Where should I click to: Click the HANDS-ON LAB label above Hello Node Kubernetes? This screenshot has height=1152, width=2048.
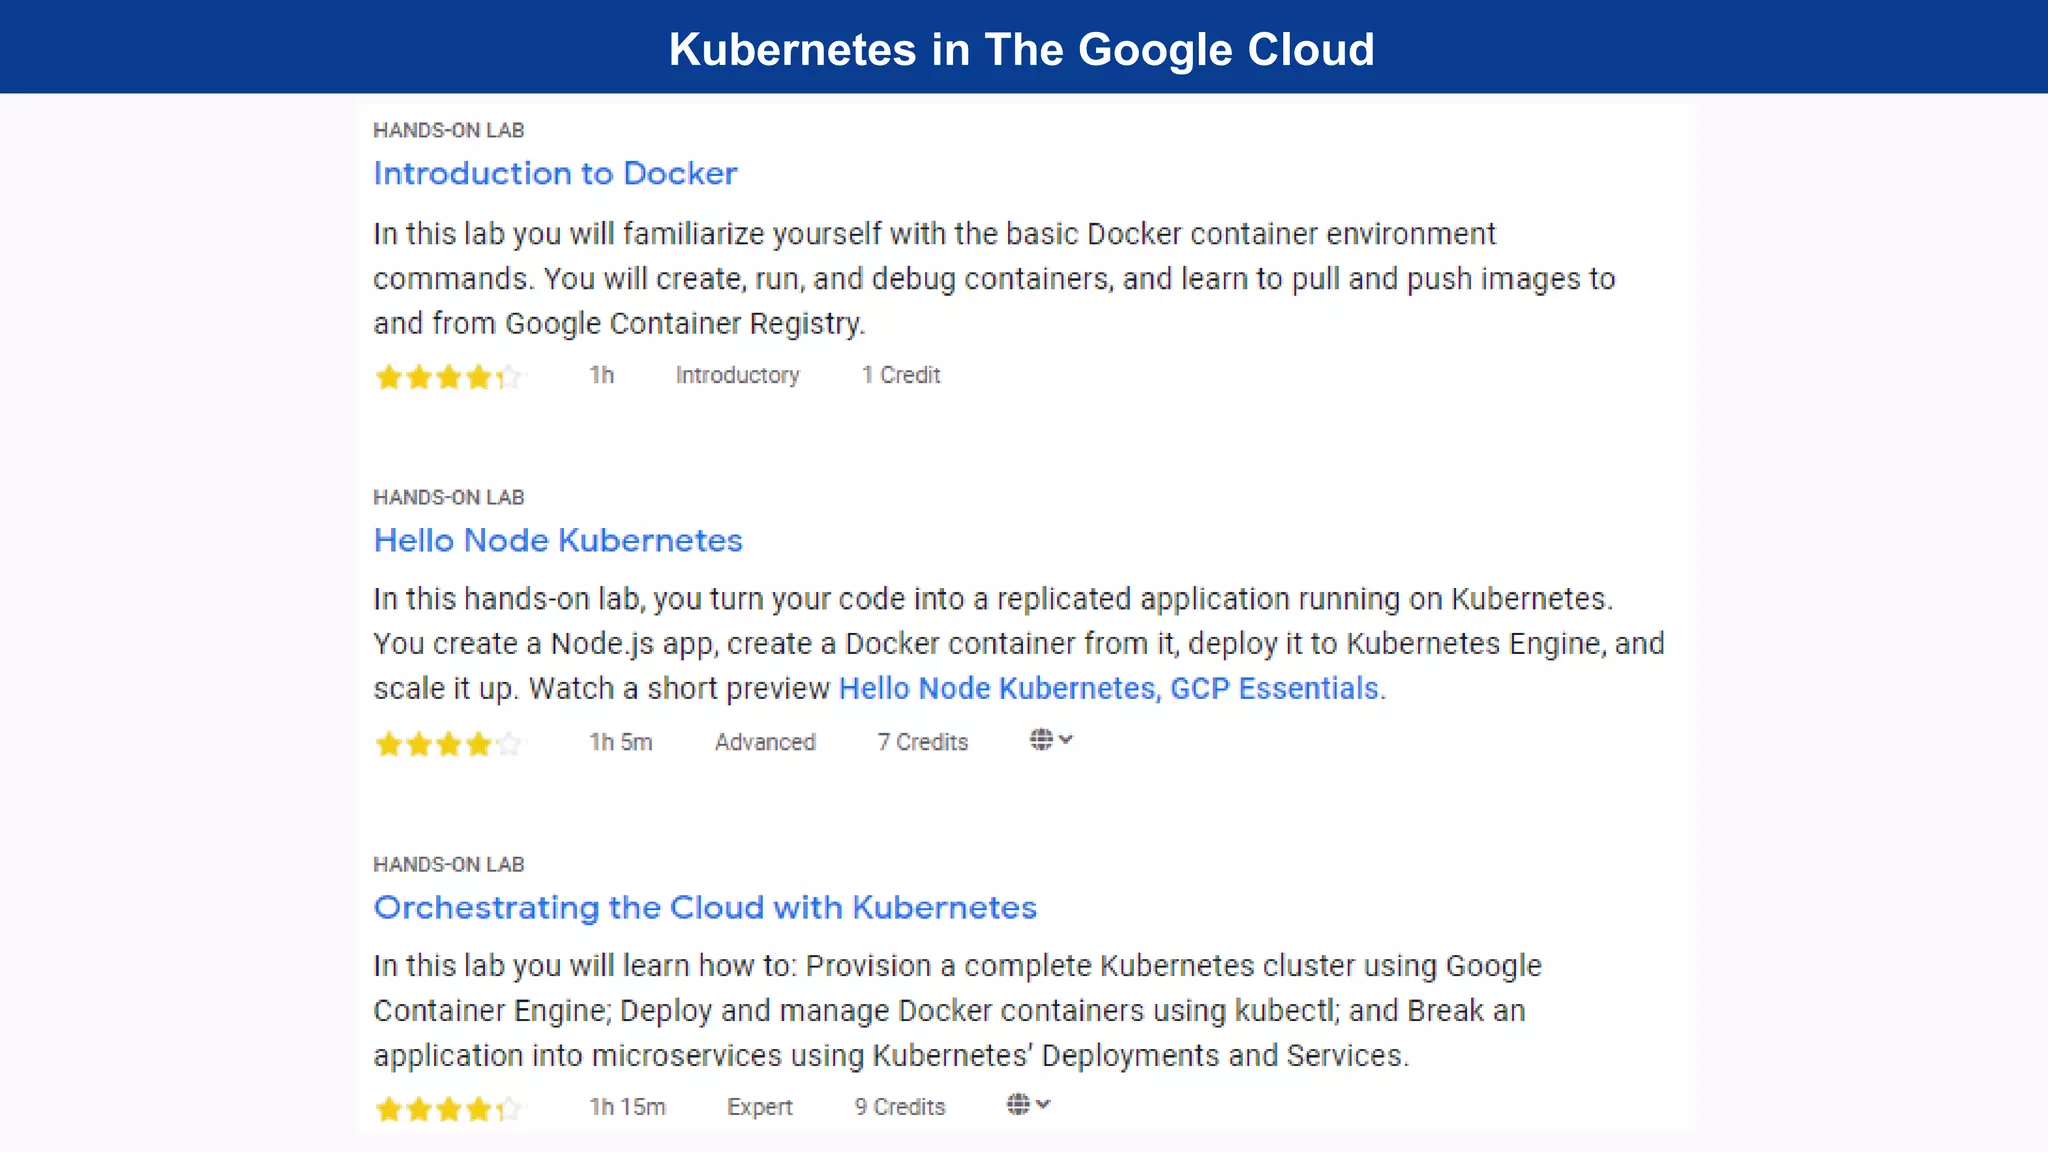pyautogui.click(x=448, y=497)
